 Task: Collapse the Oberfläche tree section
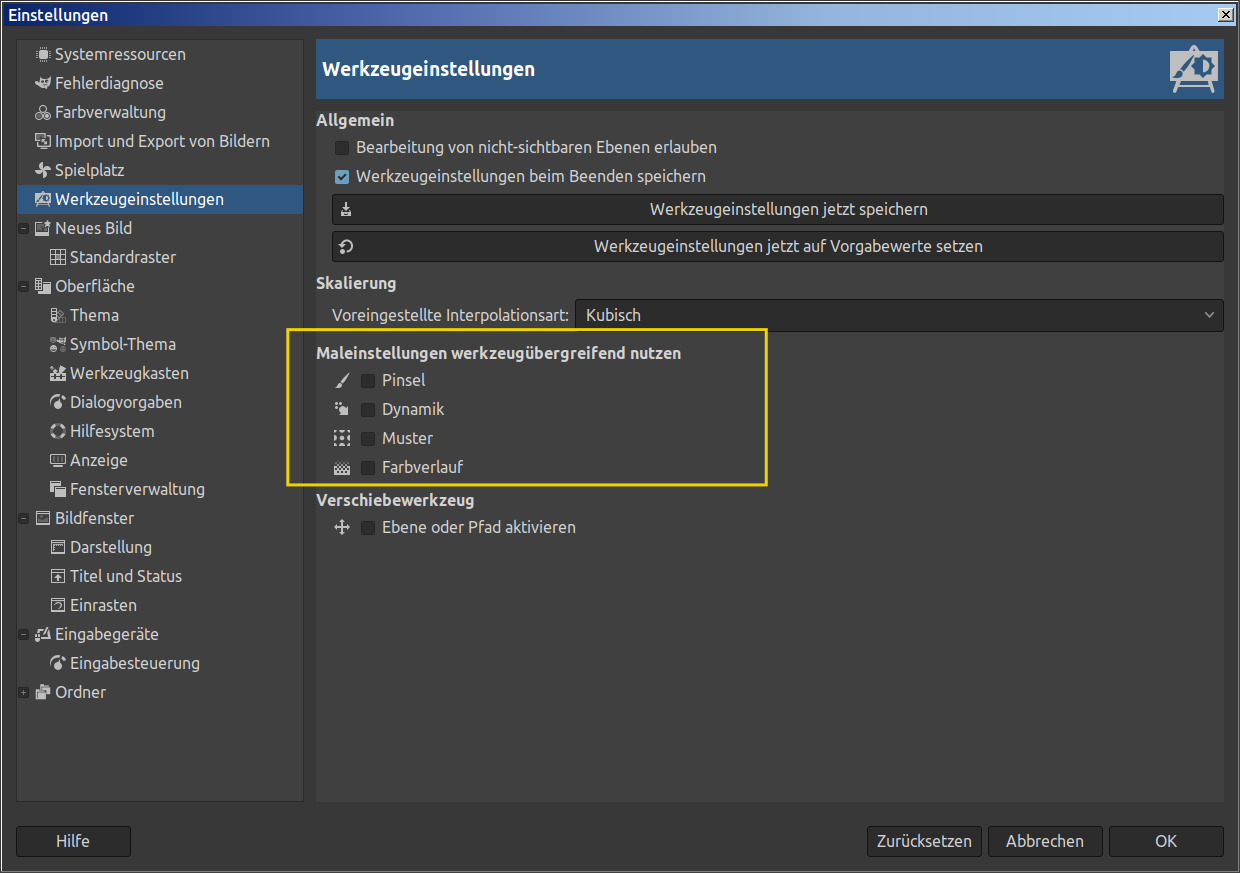pyautogui.click(x=23, y=286)
